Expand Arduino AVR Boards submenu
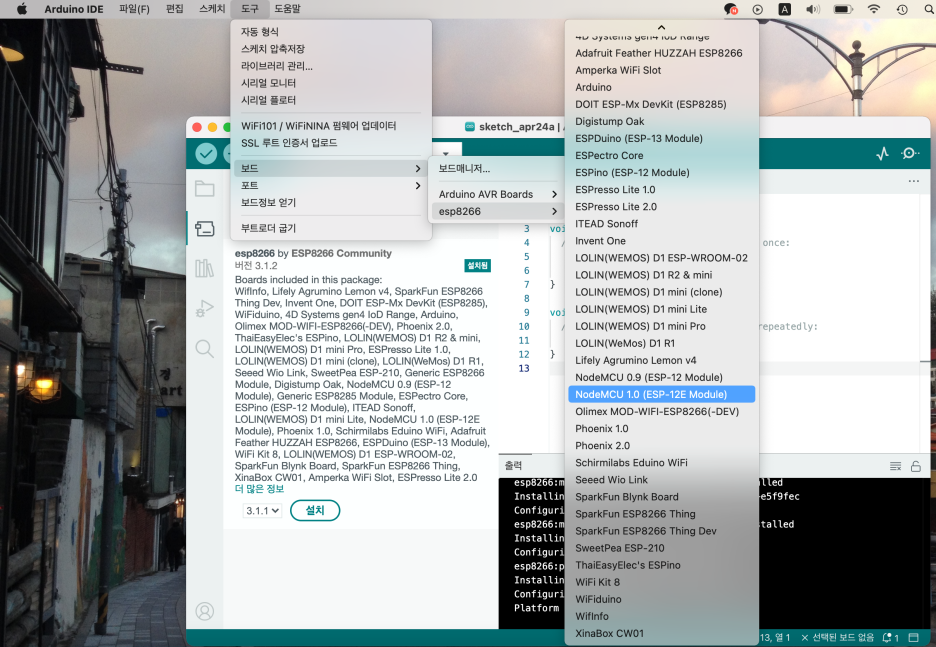 (498, 194)
